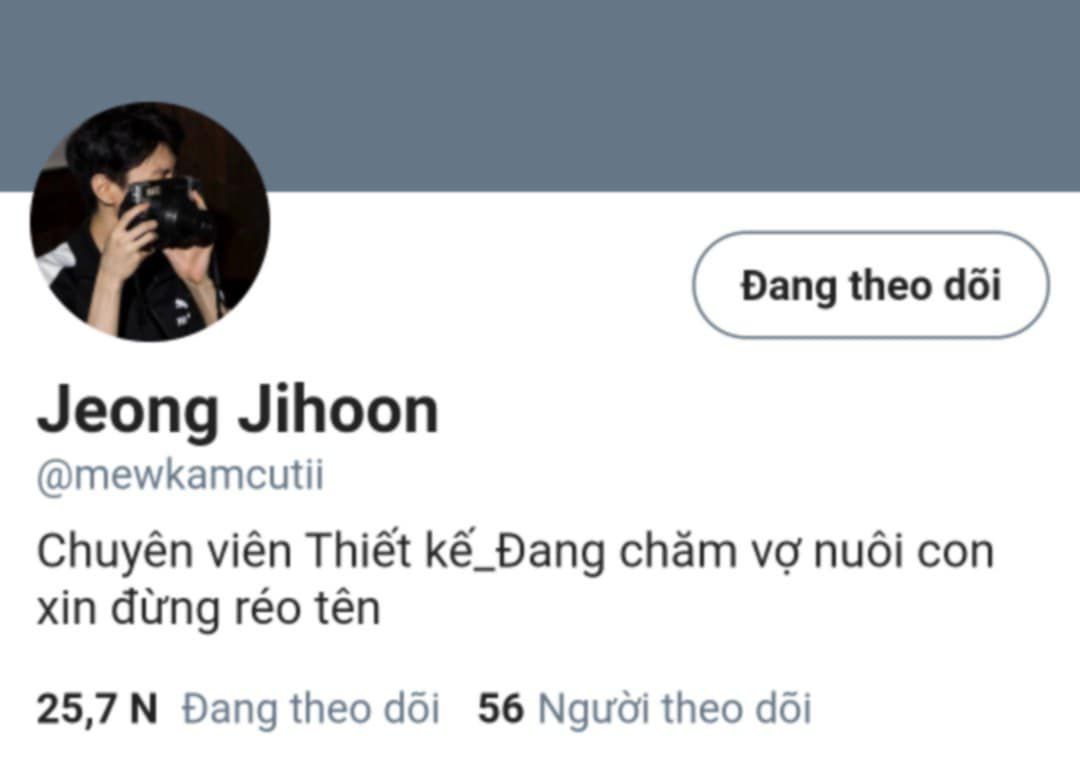The width and height of the screenshot is (1080, 780).
Task: Click the bio line "xin đừng réo tên"
Action: click(x=208, y=608)
